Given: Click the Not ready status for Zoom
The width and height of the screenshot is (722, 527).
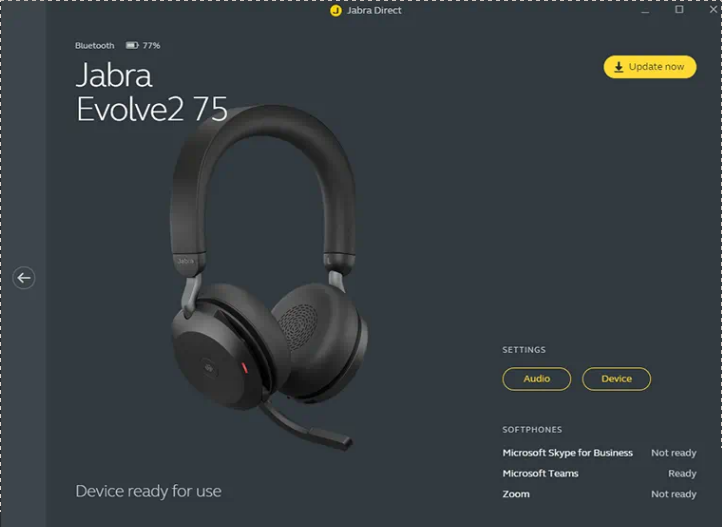Looking at the screenshot, I should tap(674, 494).
